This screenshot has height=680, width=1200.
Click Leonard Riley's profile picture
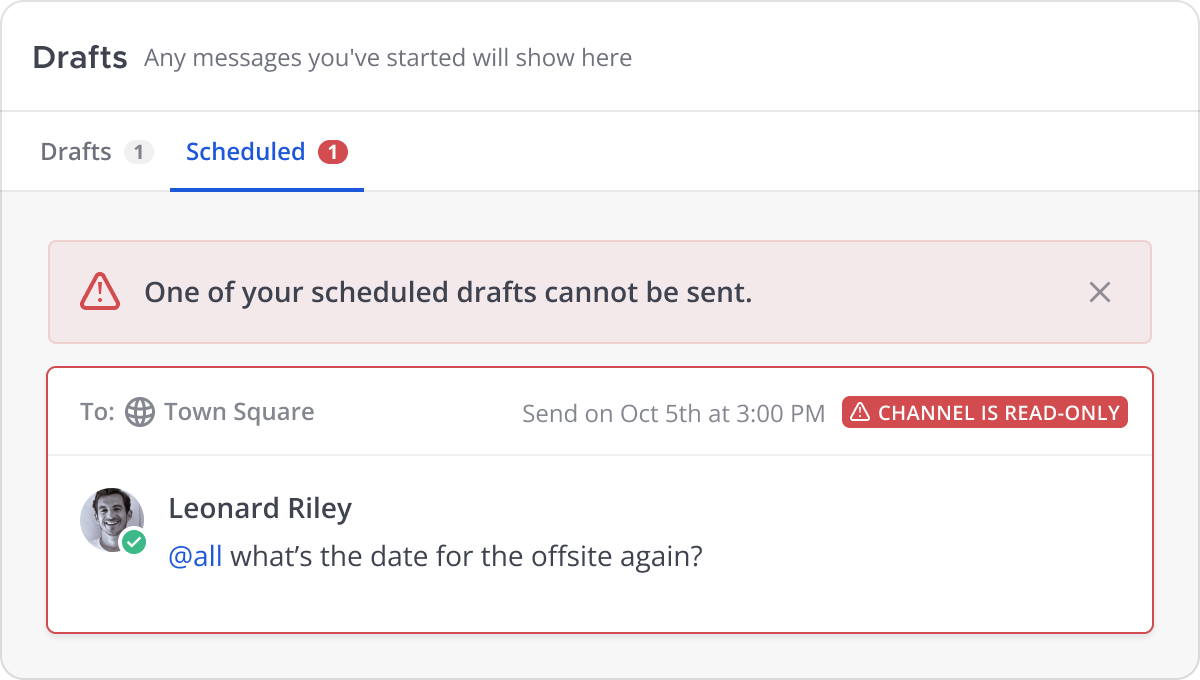(112, 520)
